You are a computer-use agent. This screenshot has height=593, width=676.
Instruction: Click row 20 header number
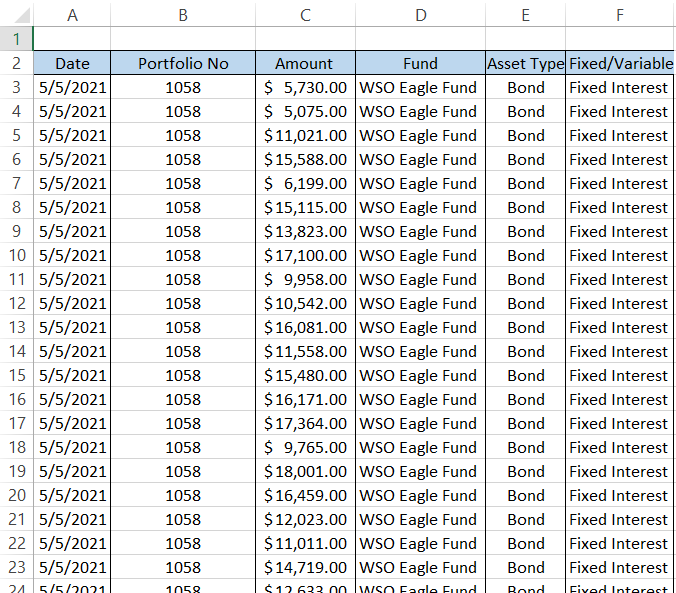pyautogui.click(x=17, y=495)
